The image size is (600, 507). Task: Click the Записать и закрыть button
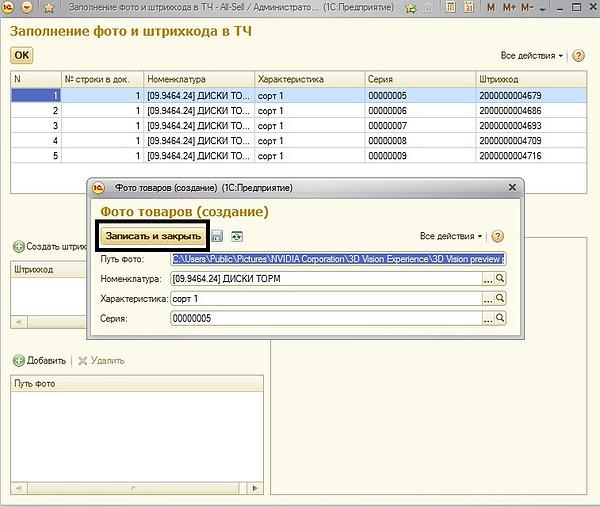[153, 236]
